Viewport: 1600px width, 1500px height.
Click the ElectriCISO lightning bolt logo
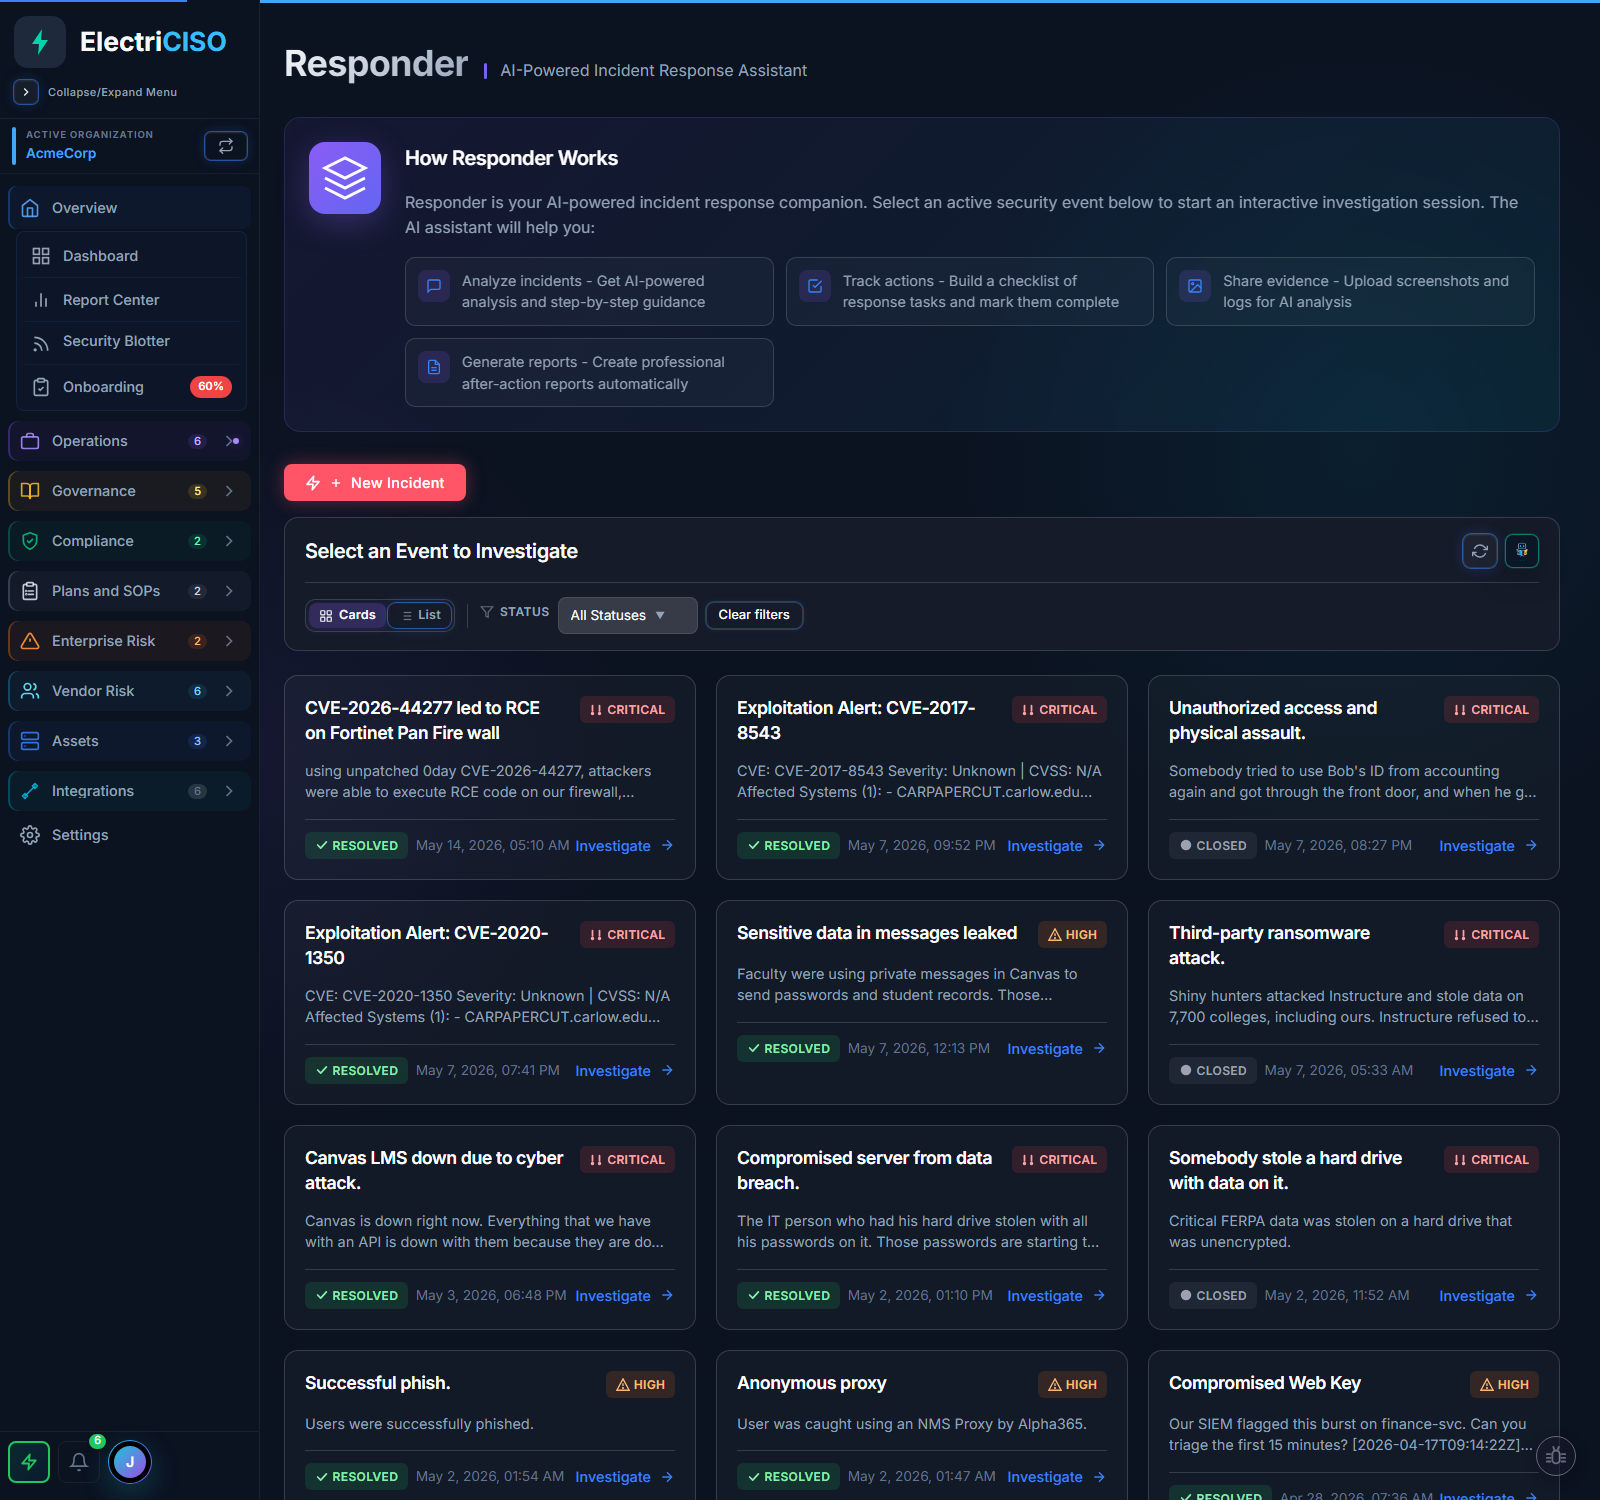pos(40,42)
